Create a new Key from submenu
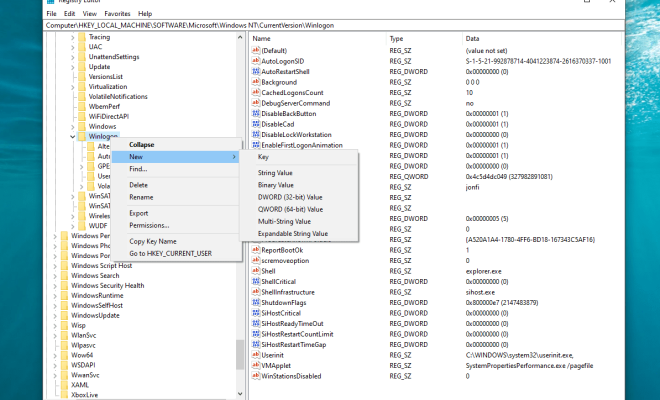Viewport: 660px width, 400px height. [299, 157]
